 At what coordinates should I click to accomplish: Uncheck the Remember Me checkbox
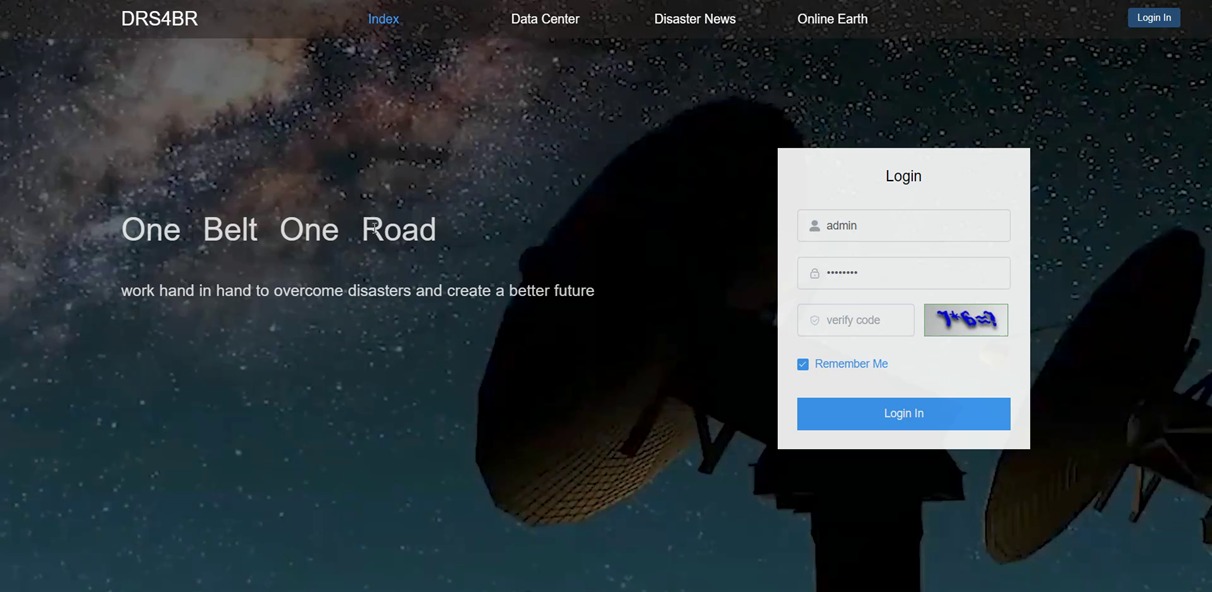(x=802, y=364)
